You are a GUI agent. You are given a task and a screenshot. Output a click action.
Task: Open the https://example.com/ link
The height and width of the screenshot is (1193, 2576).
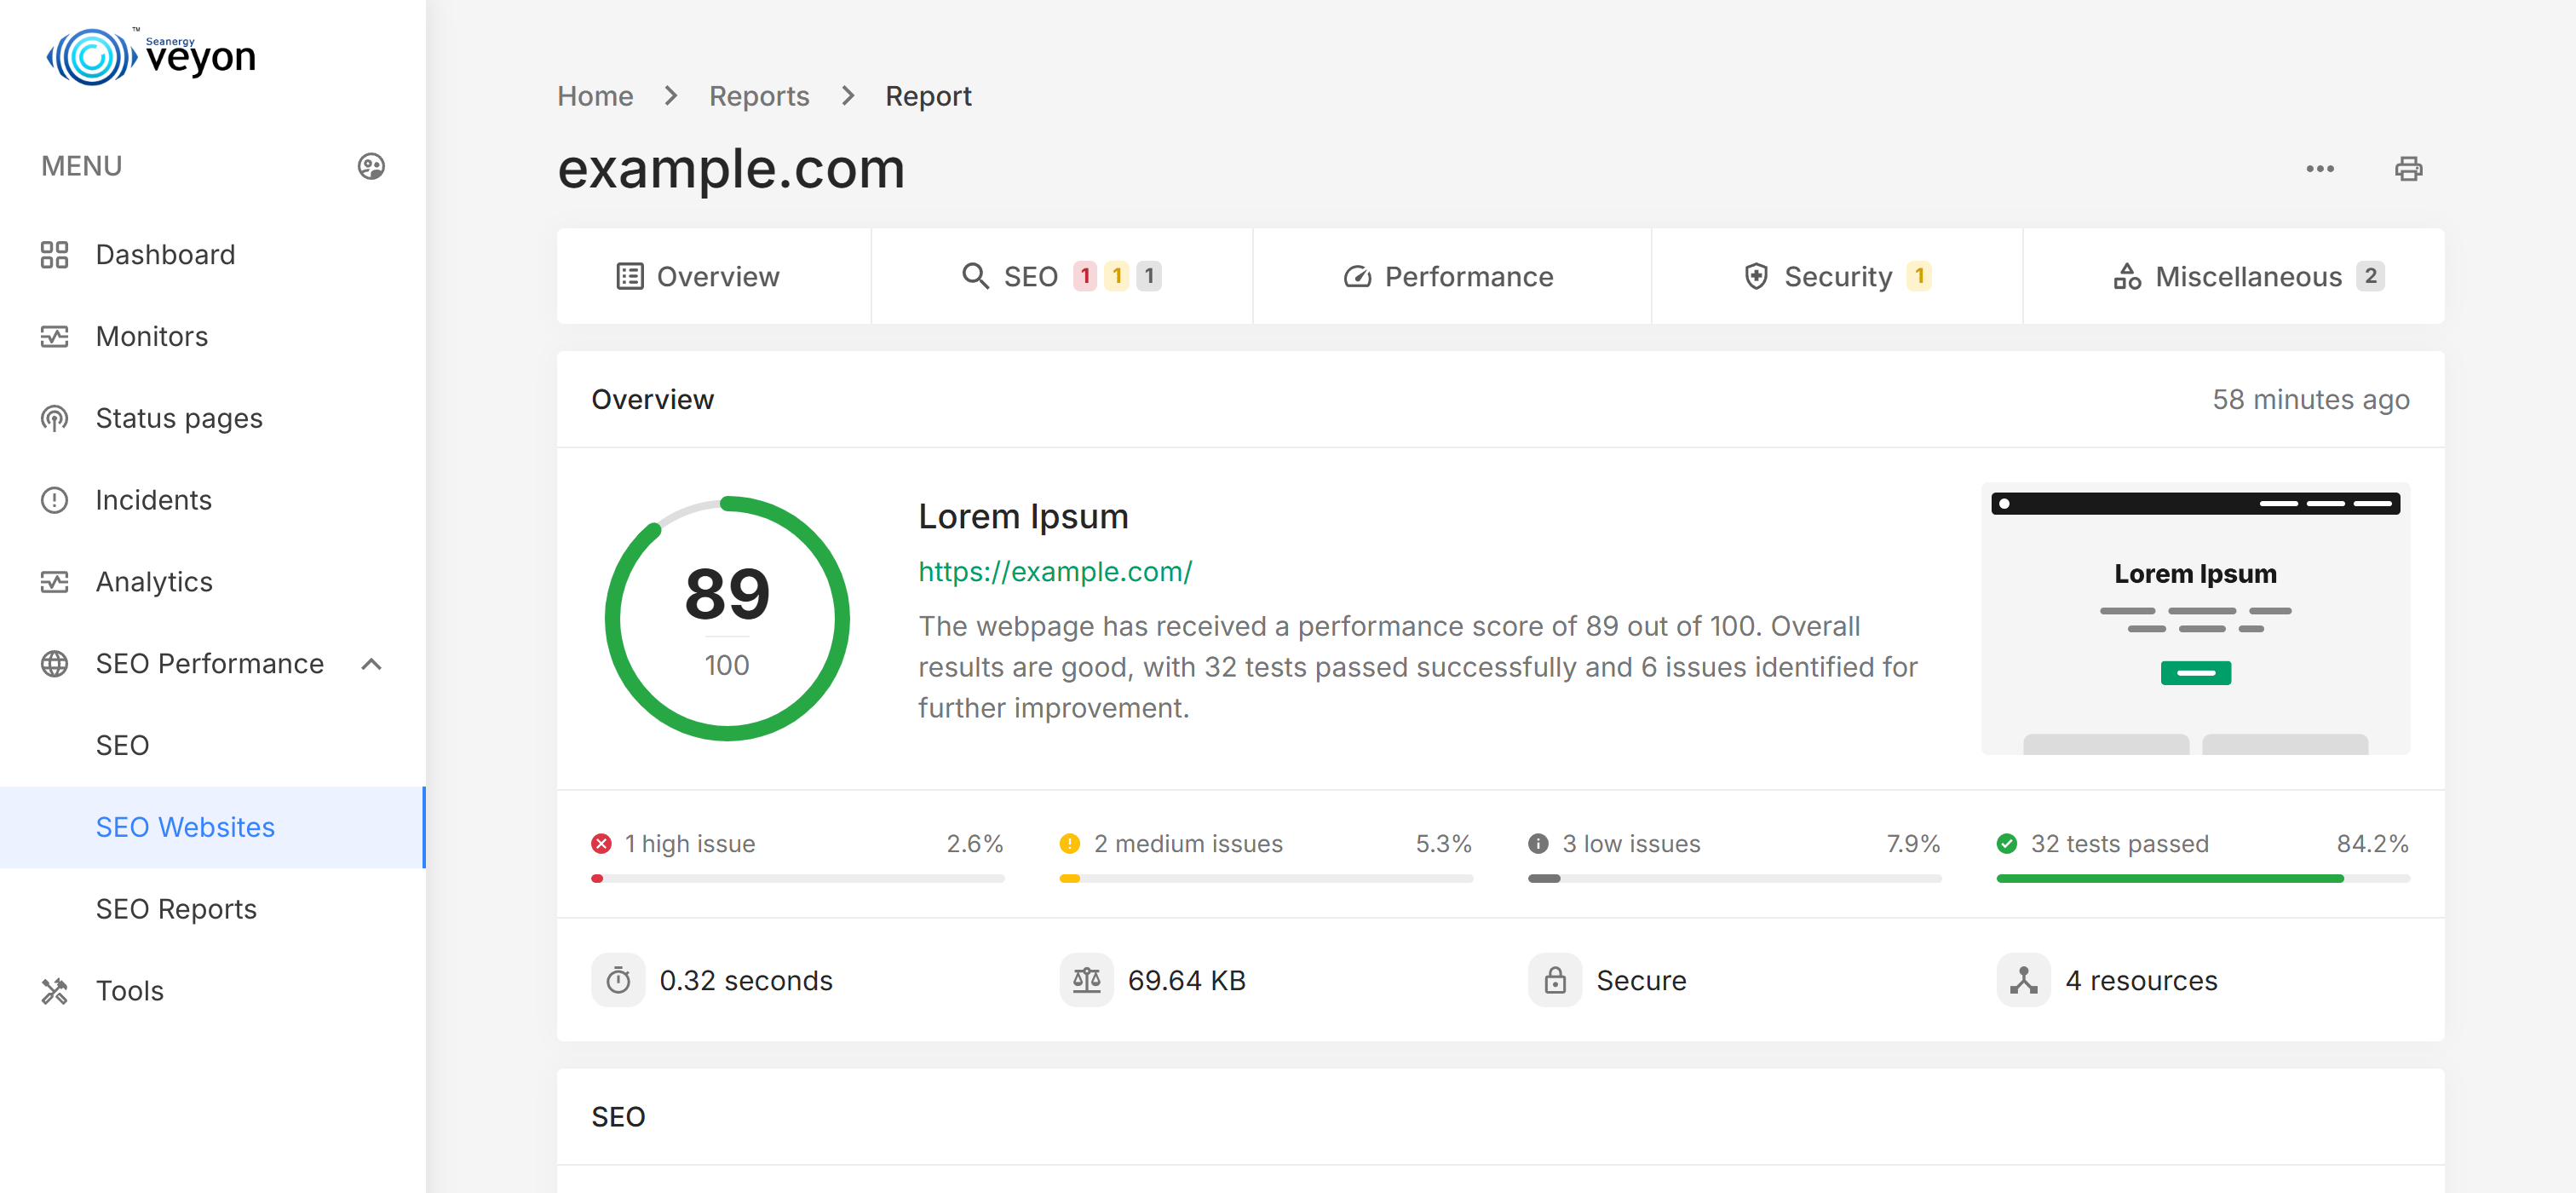click(x=1055, y=572)
